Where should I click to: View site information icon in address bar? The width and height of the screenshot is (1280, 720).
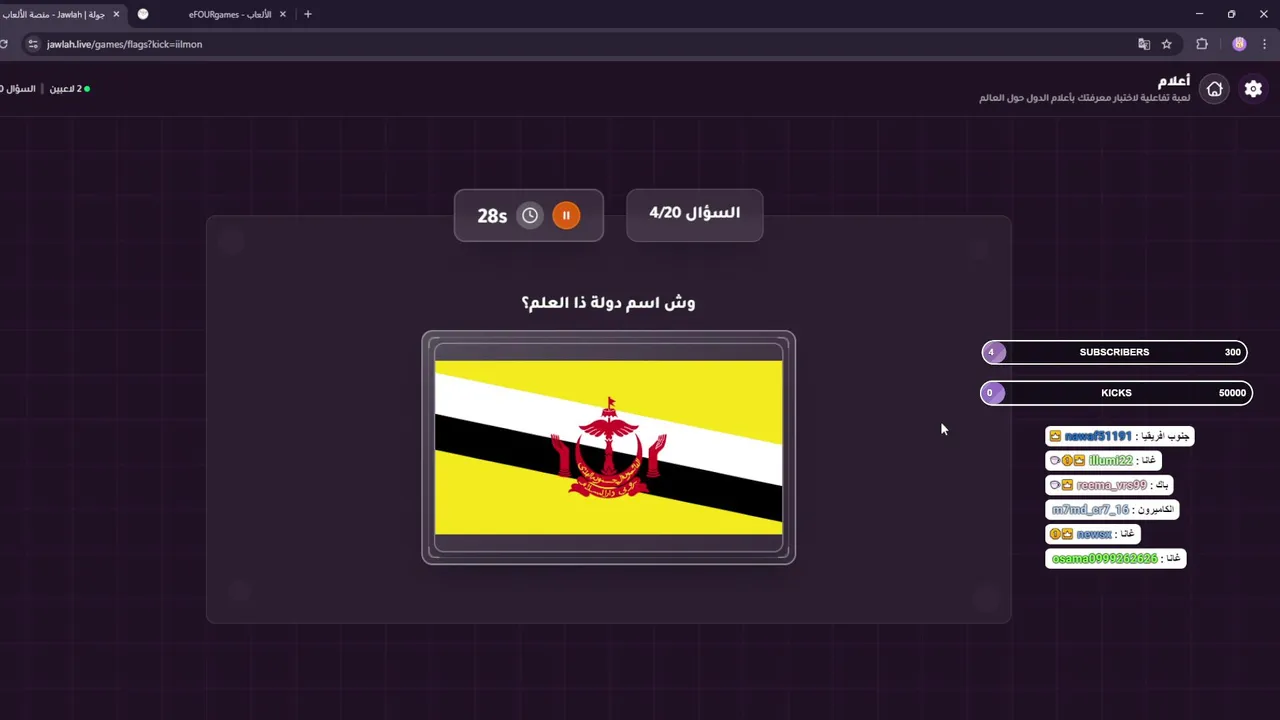point(32,44)
